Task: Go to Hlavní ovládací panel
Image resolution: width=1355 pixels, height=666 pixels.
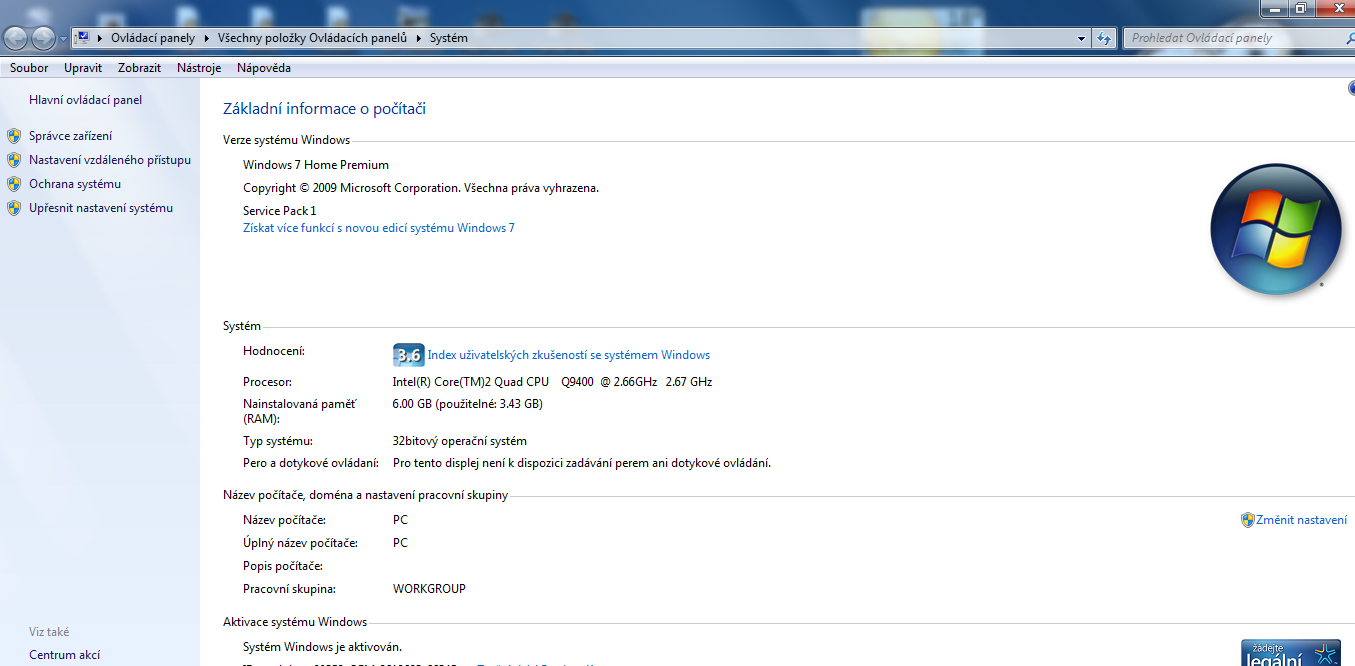Action: point(85,100)
